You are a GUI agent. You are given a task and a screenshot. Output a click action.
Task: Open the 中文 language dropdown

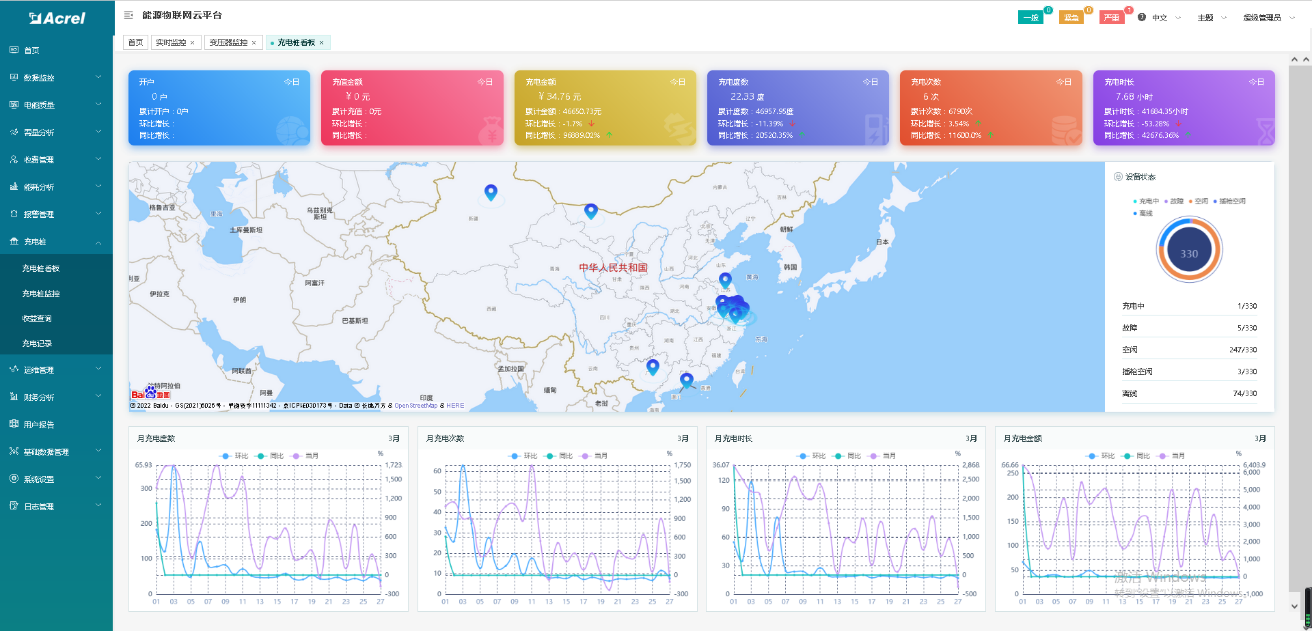1166,18
